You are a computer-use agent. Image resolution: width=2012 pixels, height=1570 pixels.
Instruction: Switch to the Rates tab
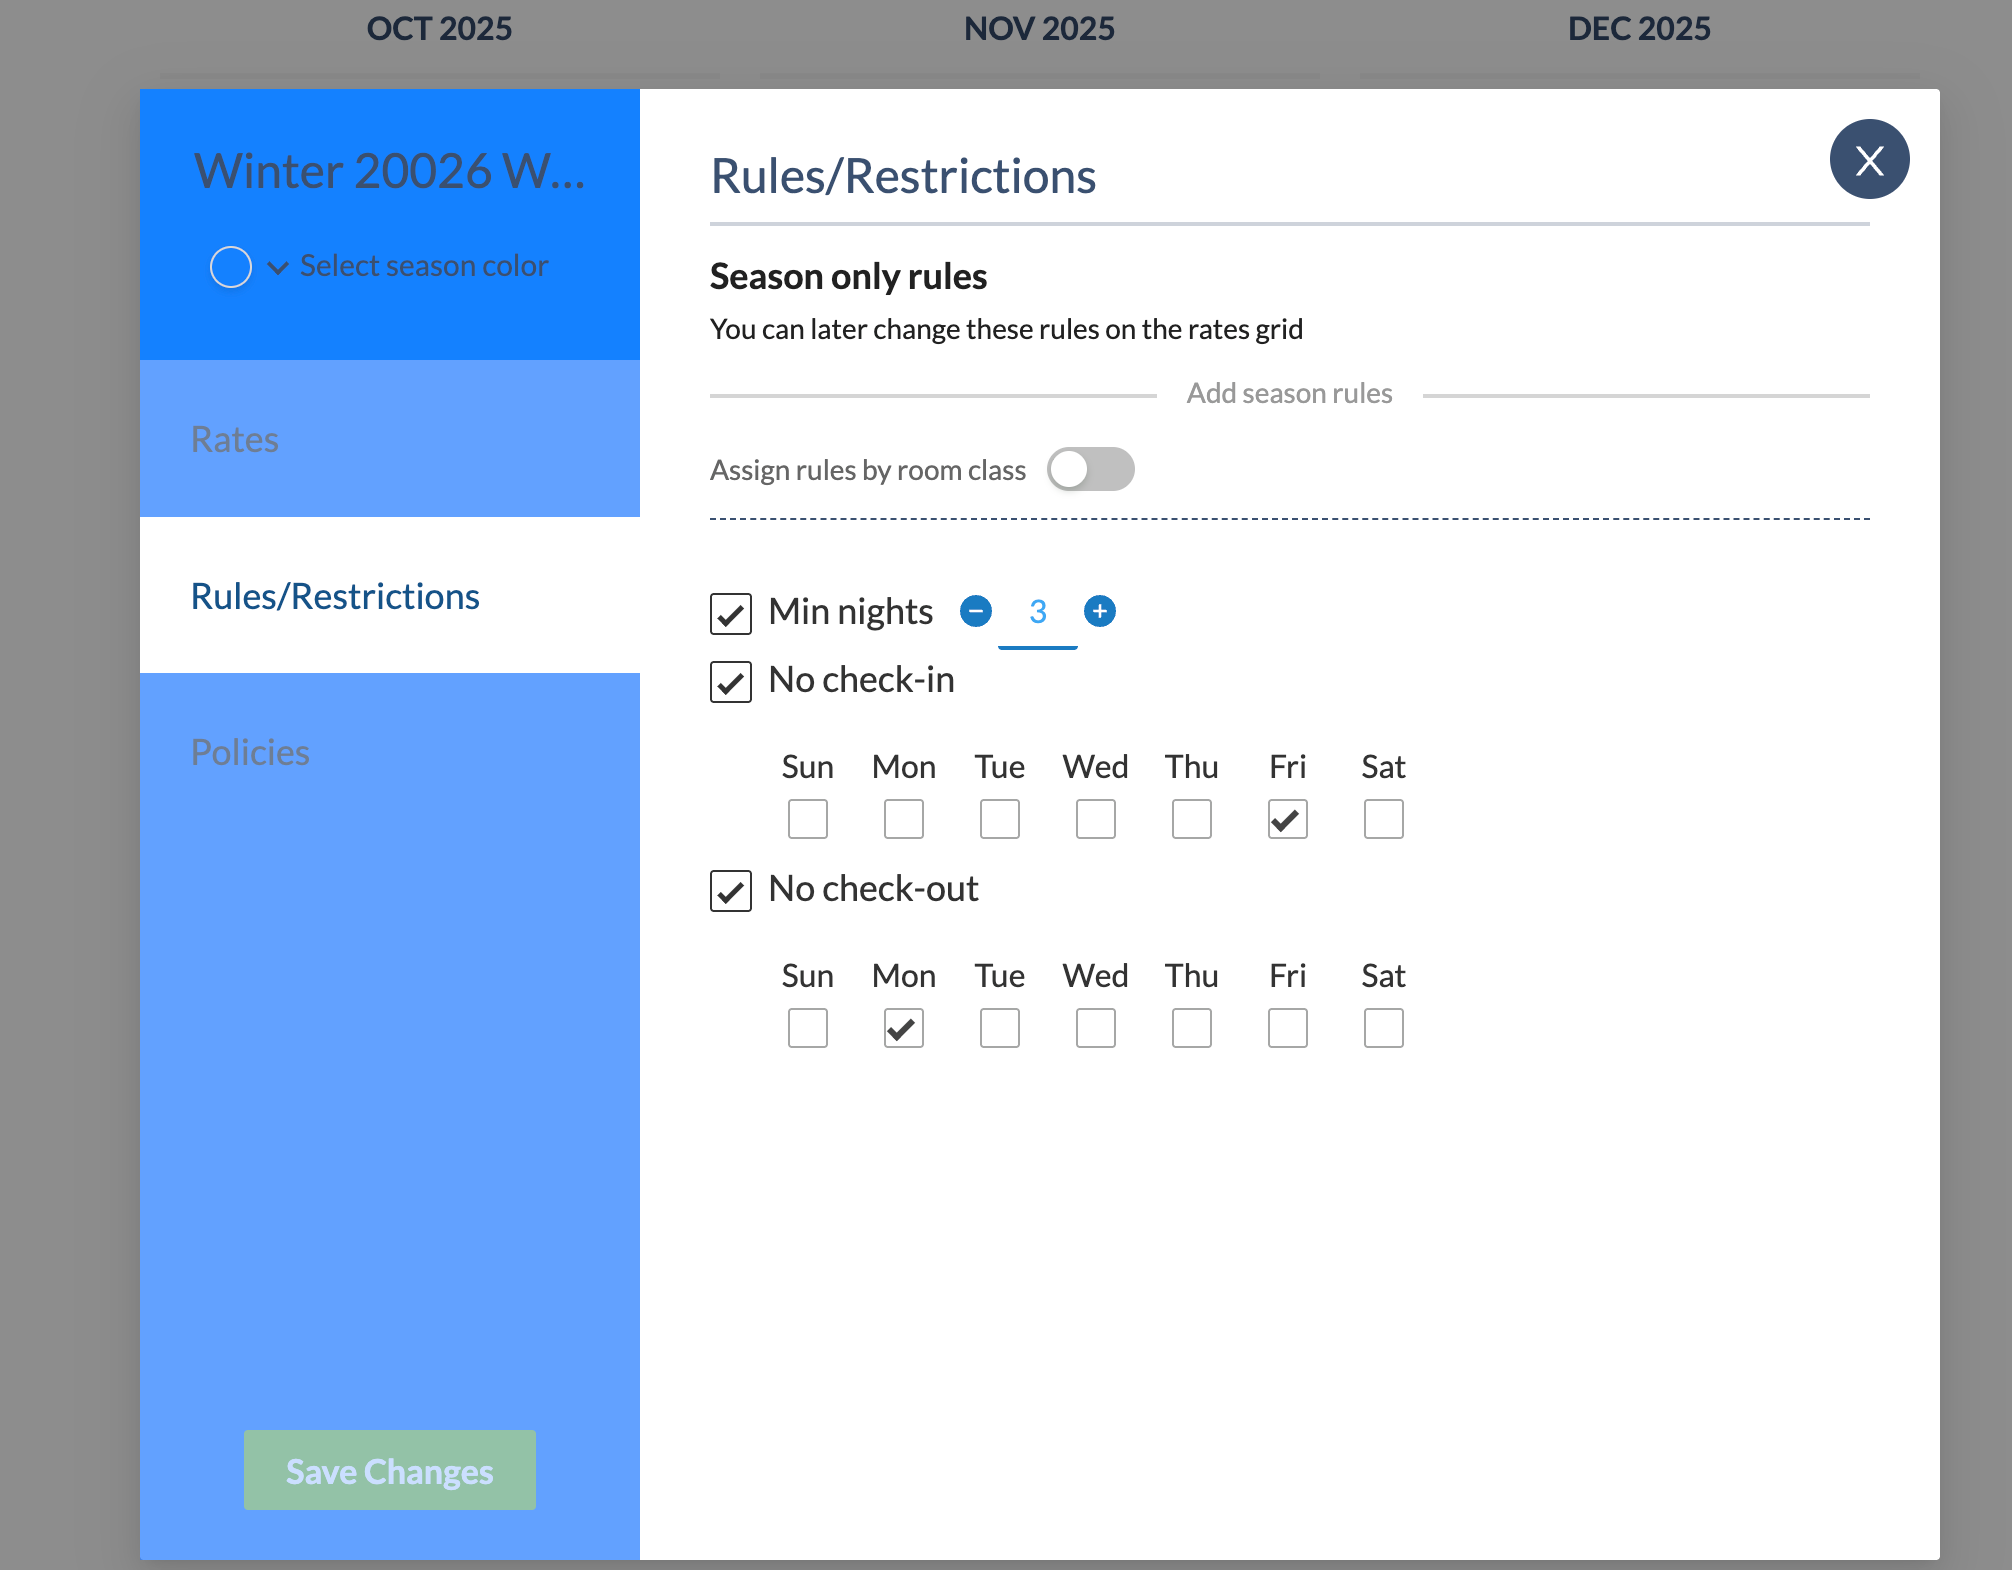(236, 440)
